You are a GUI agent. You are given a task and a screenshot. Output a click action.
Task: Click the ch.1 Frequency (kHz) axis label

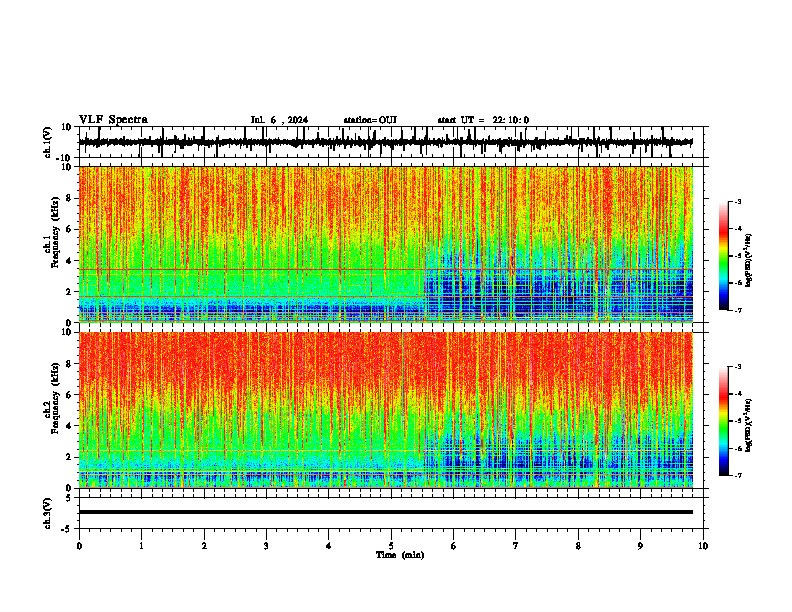pyautogui.click(x=52, y=244)
